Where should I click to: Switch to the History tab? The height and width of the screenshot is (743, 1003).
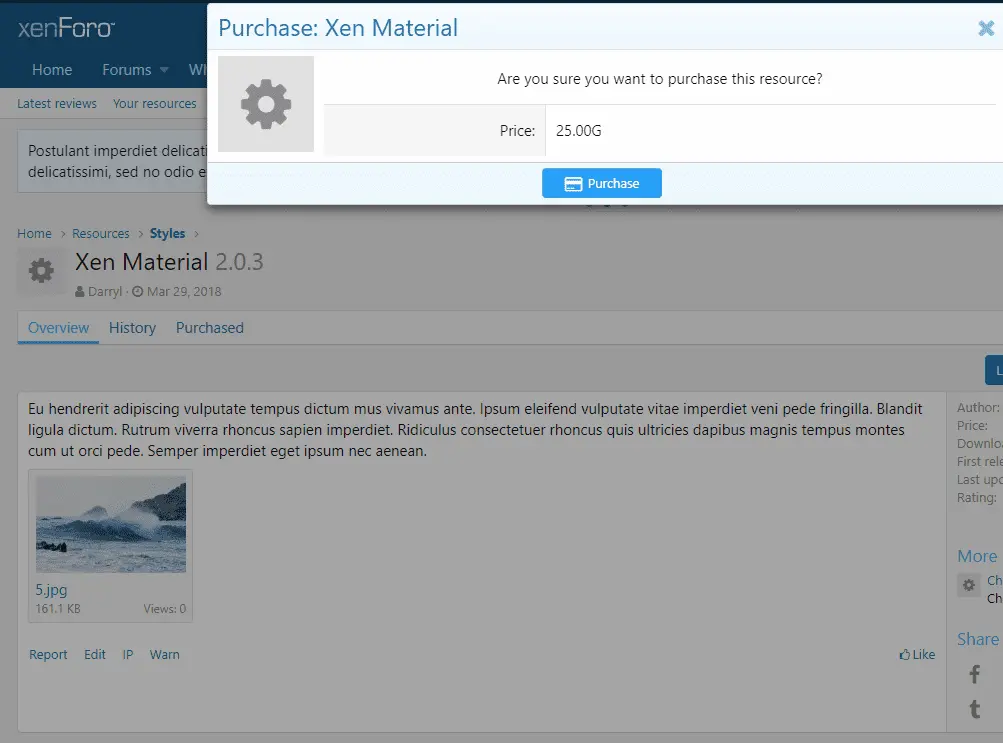pos(132,328)
